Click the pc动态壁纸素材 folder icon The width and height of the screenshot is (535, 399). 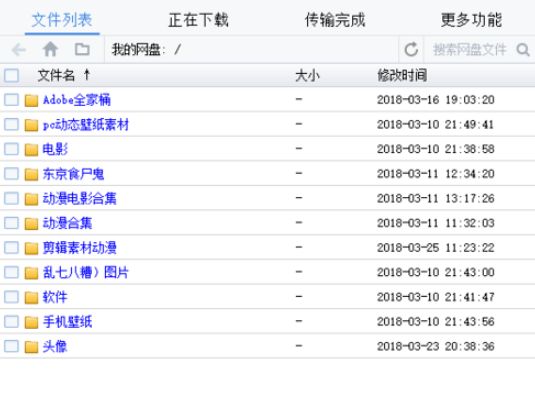(31, 125)
